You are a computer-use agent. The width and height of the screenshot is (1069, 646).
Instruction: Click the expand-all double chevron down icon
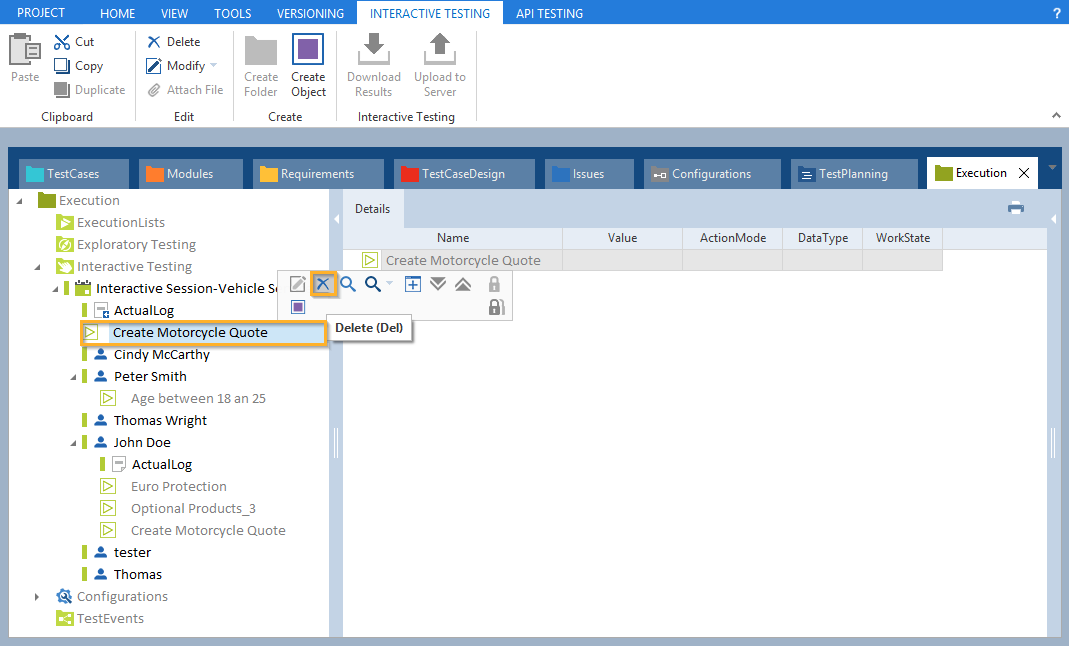click(438, 284)
